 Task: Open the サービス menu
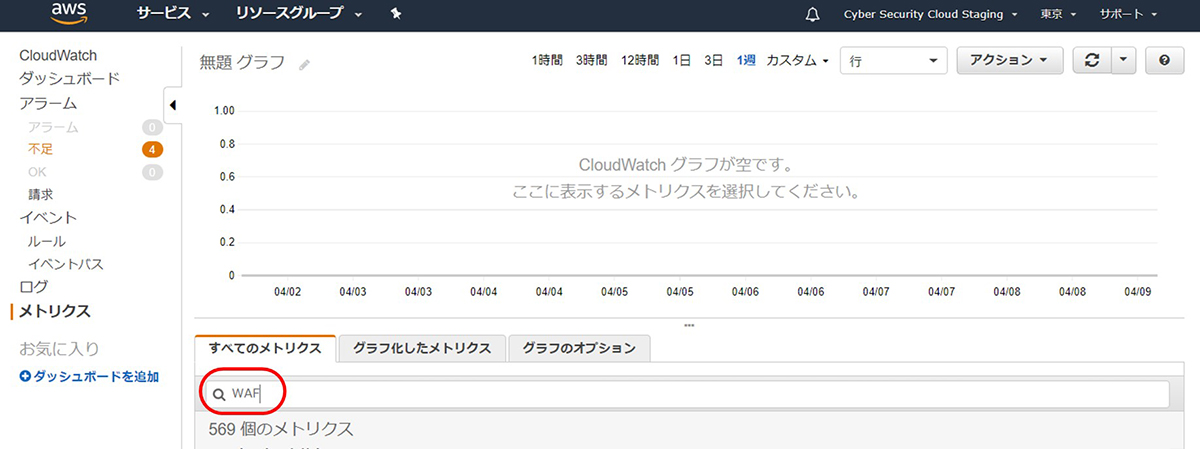172,15
